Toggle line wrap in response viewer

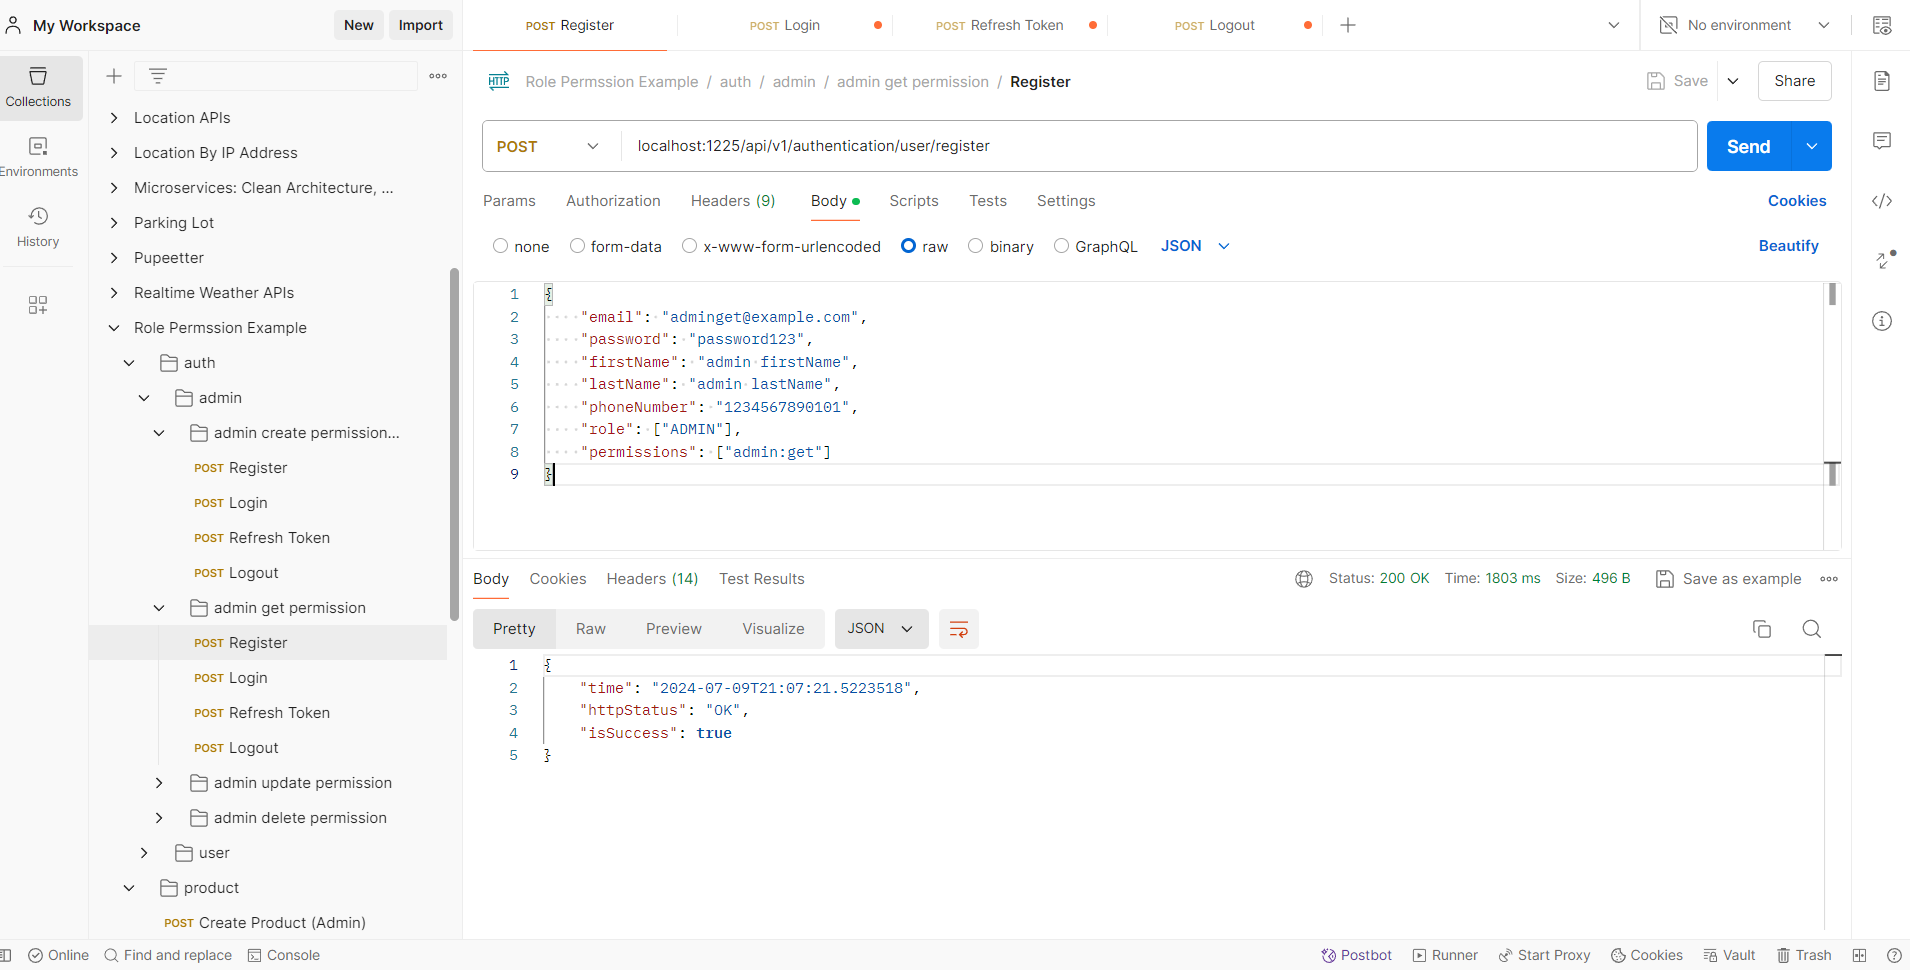click(x=958, y=629)
